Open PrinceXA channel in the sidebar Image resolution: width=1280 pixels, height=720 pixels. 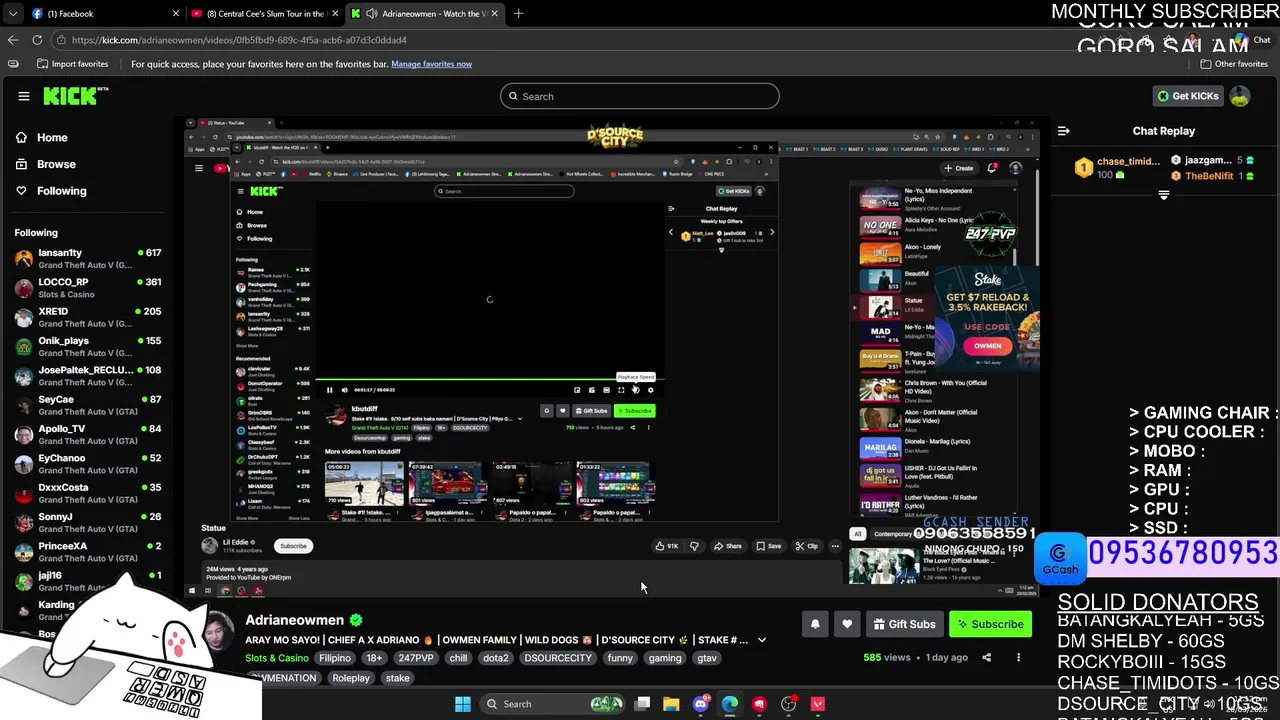coord(87,552)
